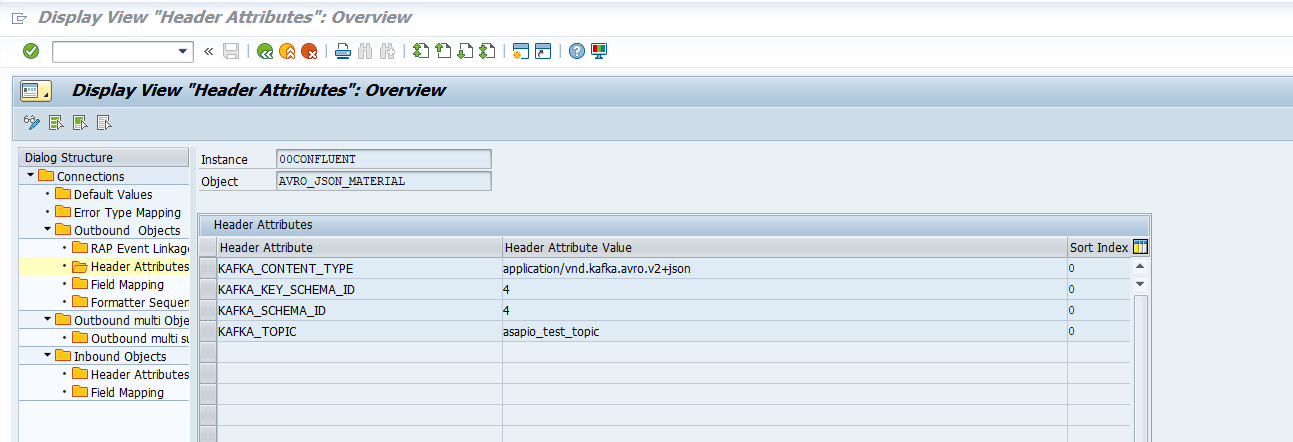Screen dimensions: 1293x442
Task: Collapse the Outbound Objects node
Action: 47,230
